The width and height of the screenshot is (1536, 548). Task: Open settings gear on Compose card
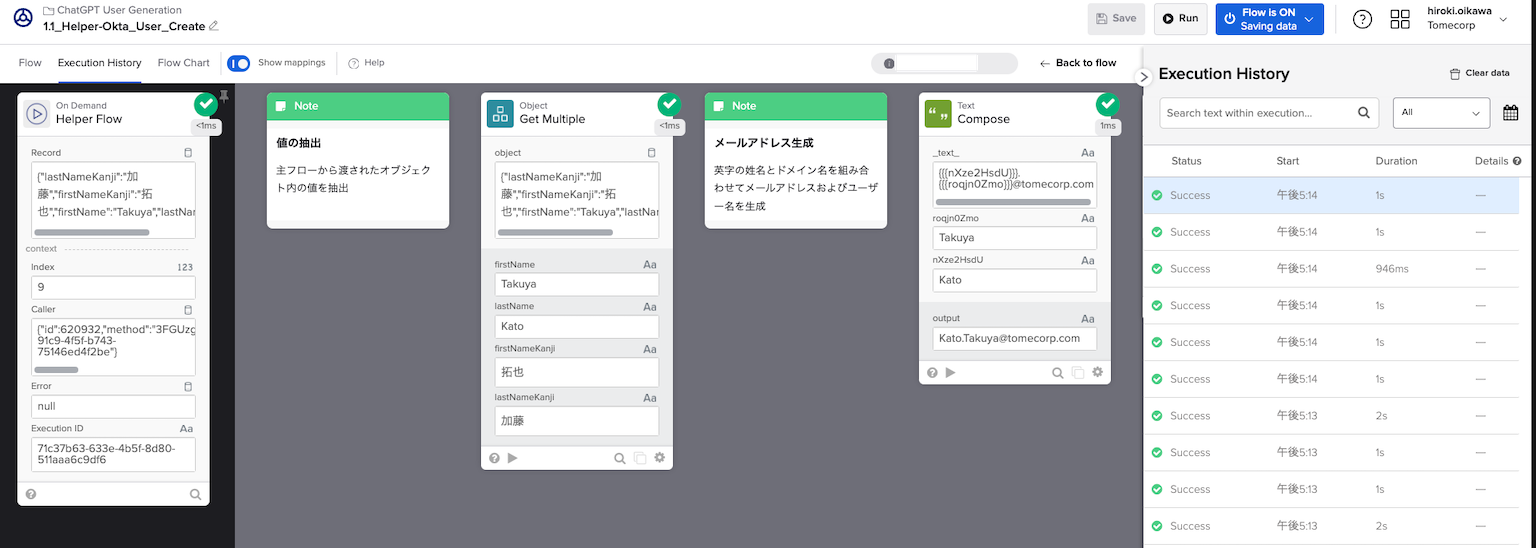(1097, 372)
